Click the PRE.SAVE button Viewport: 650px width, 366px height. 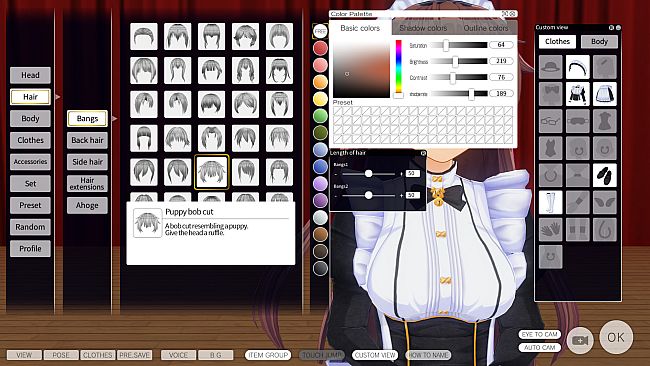tap(134, 355)
